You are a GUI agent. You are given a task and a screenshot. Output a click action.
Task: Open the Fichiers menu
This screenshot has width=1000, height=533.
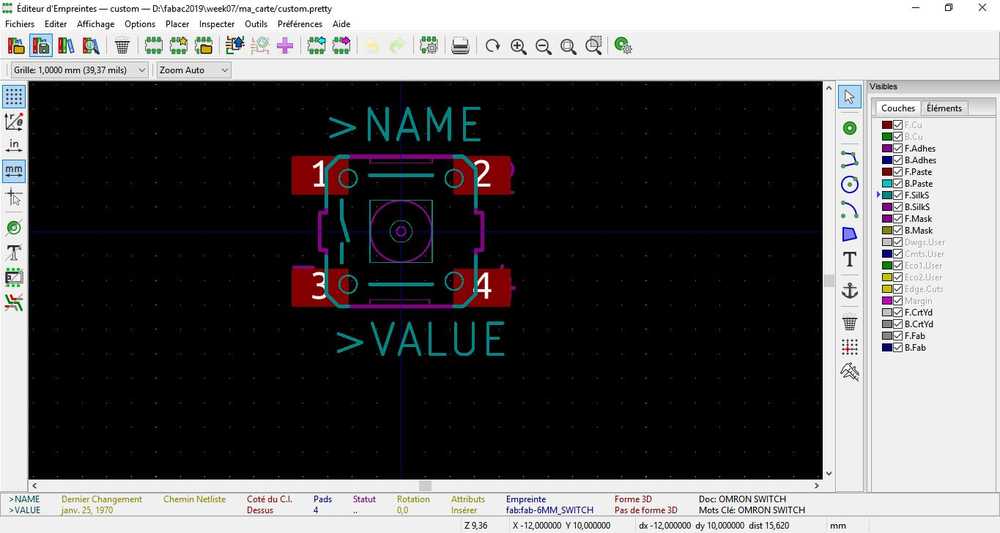(20, 24)
